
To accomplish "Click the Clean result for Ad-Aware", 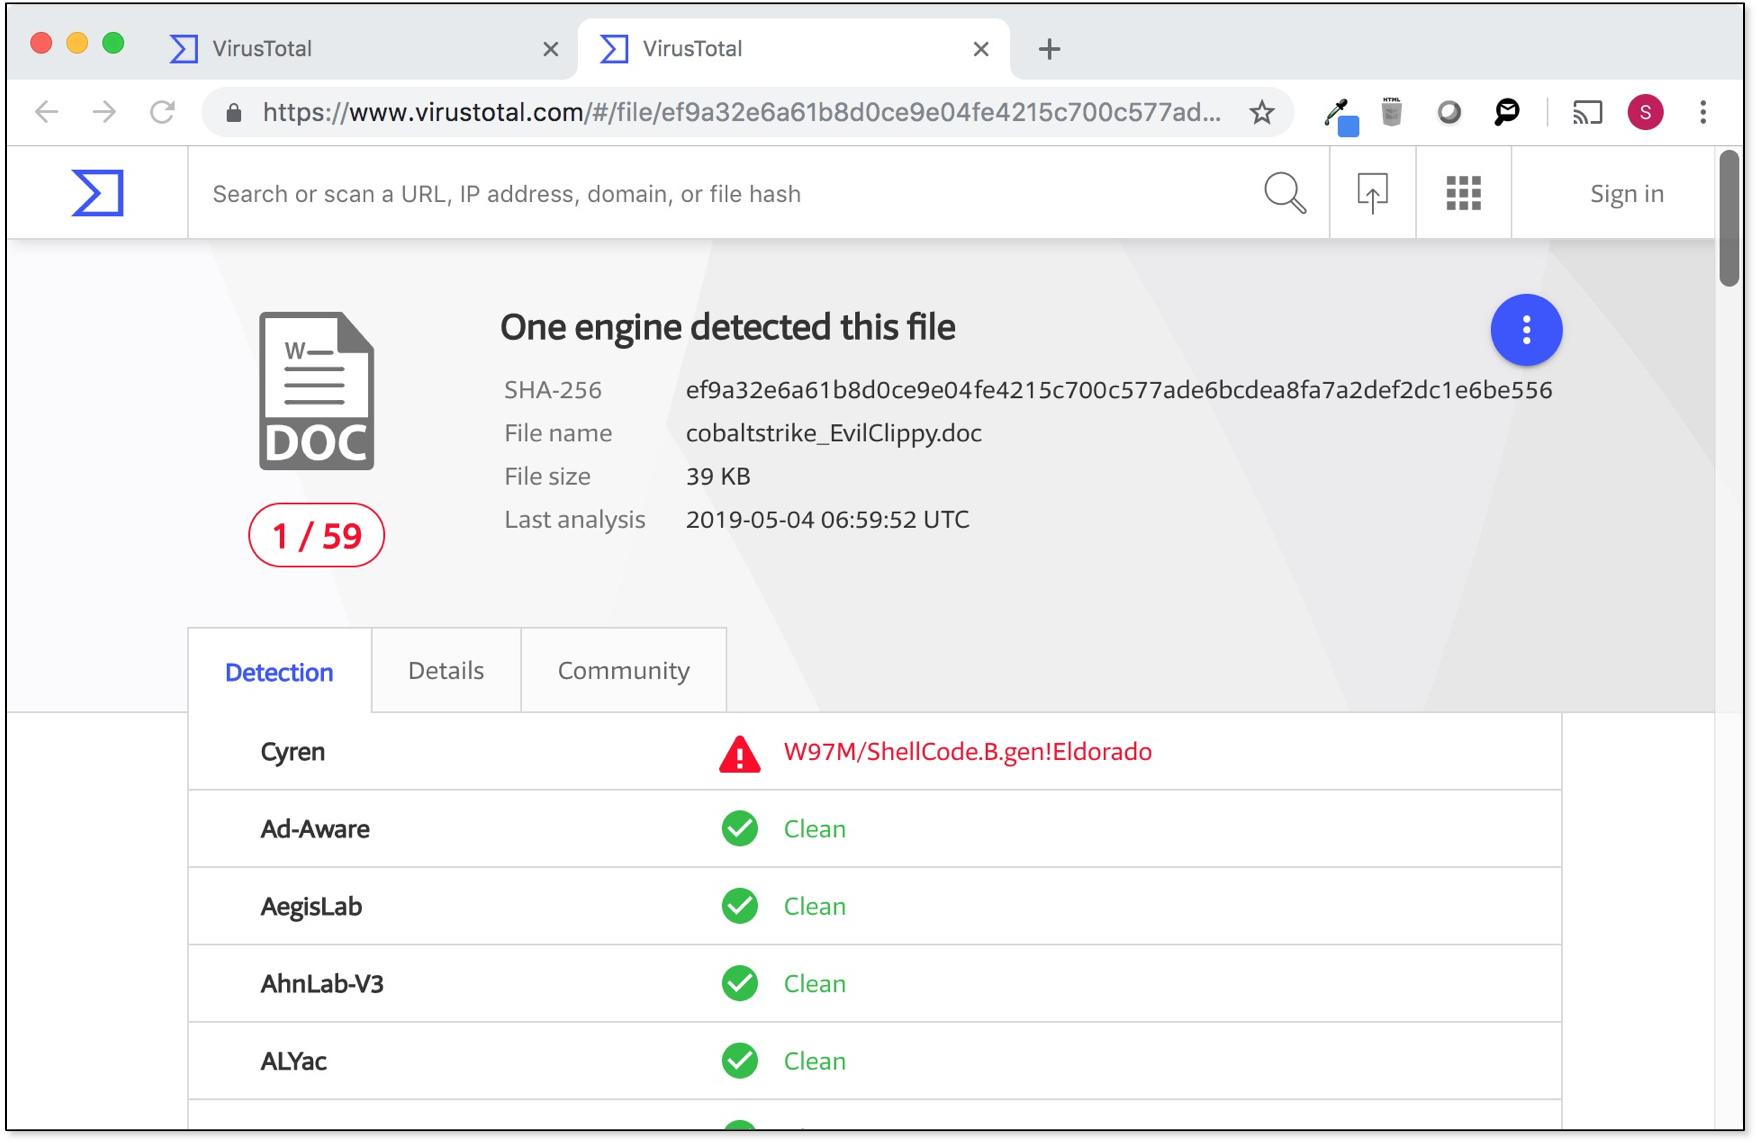I will click(x=815, y=829).
